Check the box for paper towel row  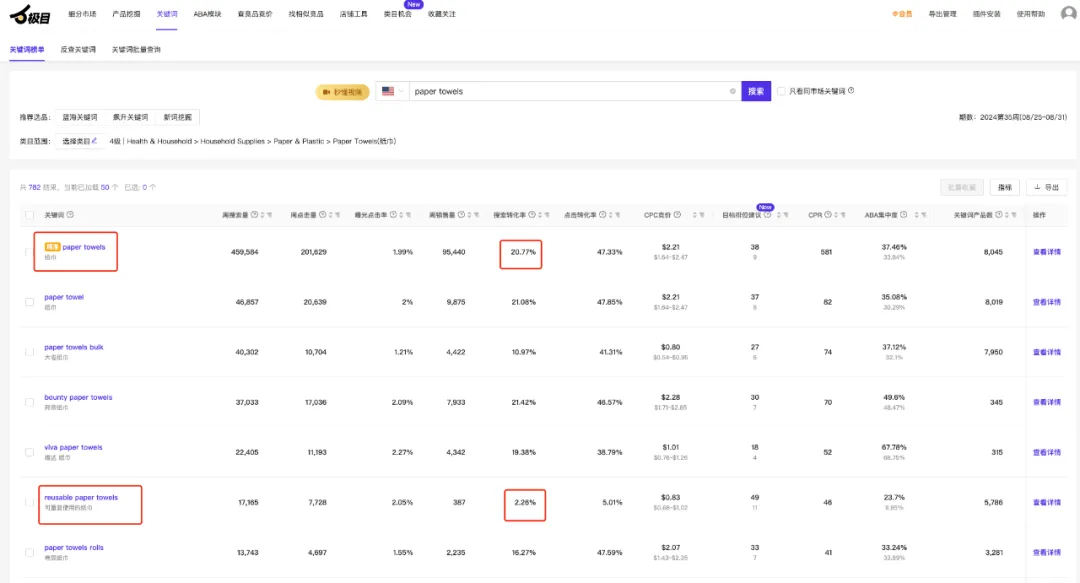(x=29, y=302)
